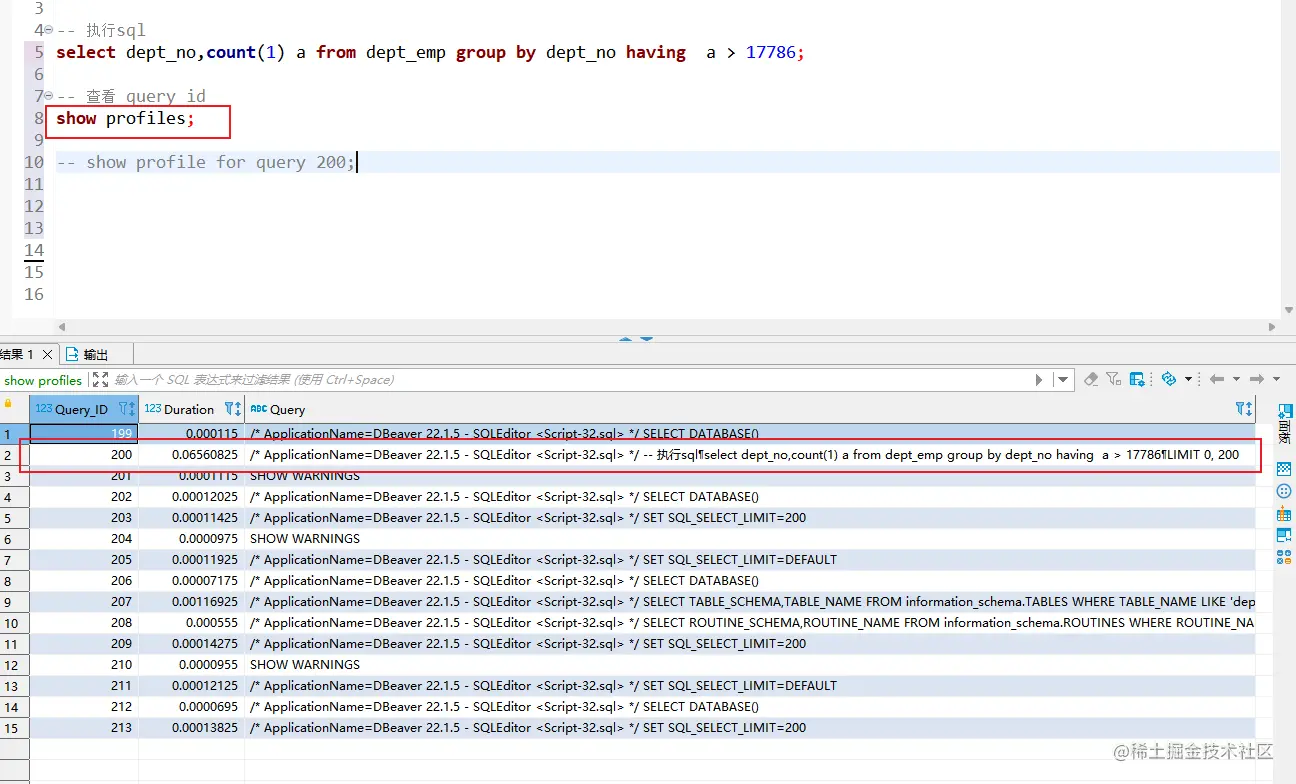Open the forward-history dropdown arrow
1296x784 pixels.
coord(1277,379)
